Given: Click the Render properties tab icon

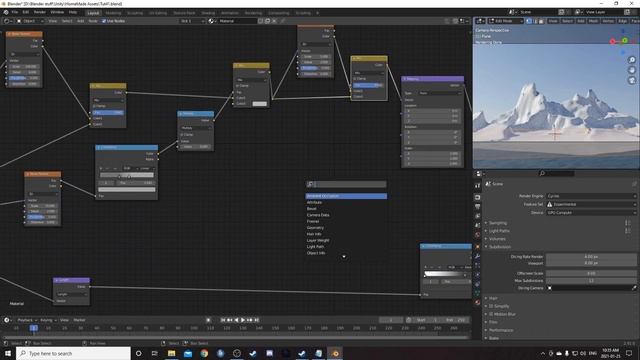Looking at the screenshot, I should pyautogui.click(x=478, y=198).
